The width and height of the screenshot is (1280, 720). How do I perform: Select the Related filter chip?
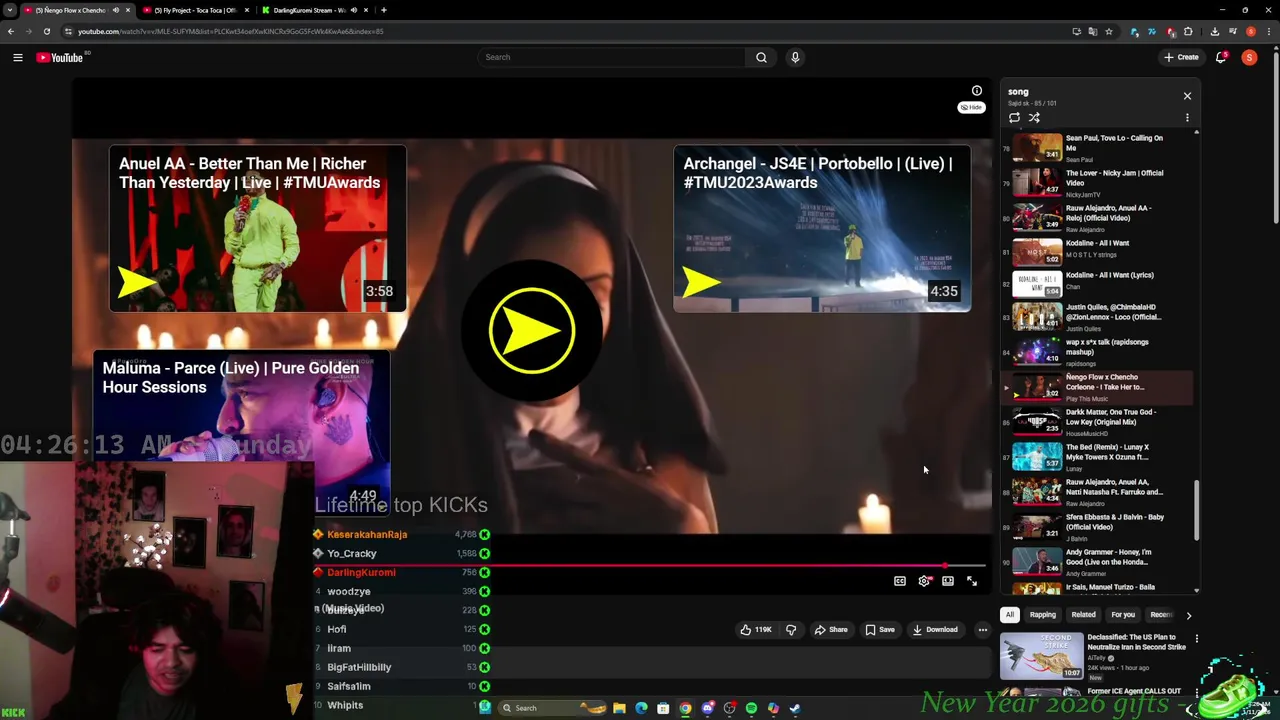point(1084,615)
